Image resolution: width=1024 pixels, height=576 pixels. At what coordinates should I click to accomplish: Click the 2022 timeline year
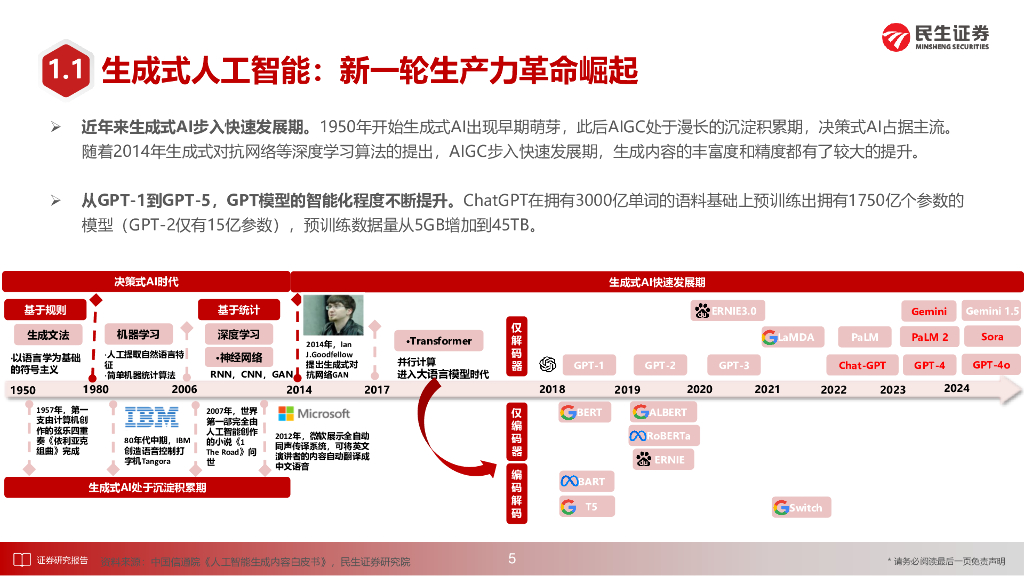[x=833, y=390]
